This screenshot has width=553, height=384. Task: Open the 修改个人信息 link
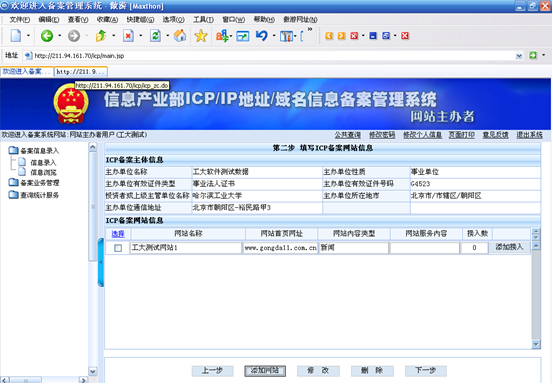(422, 135)
